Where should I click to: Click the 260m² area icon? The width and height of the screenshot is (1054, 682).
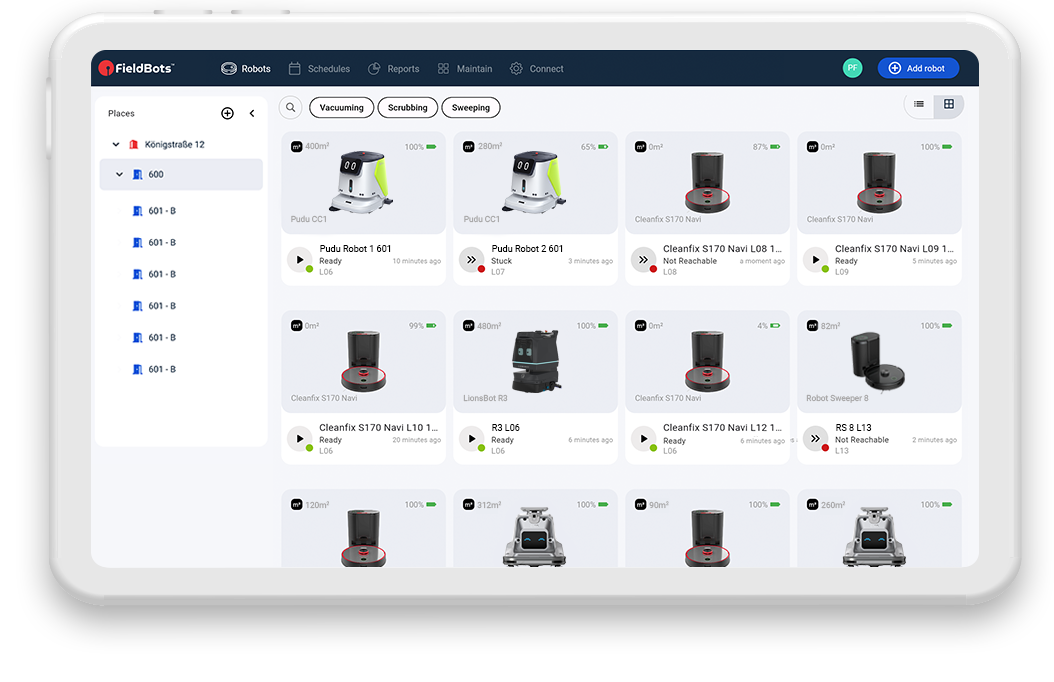coord(813,505)
